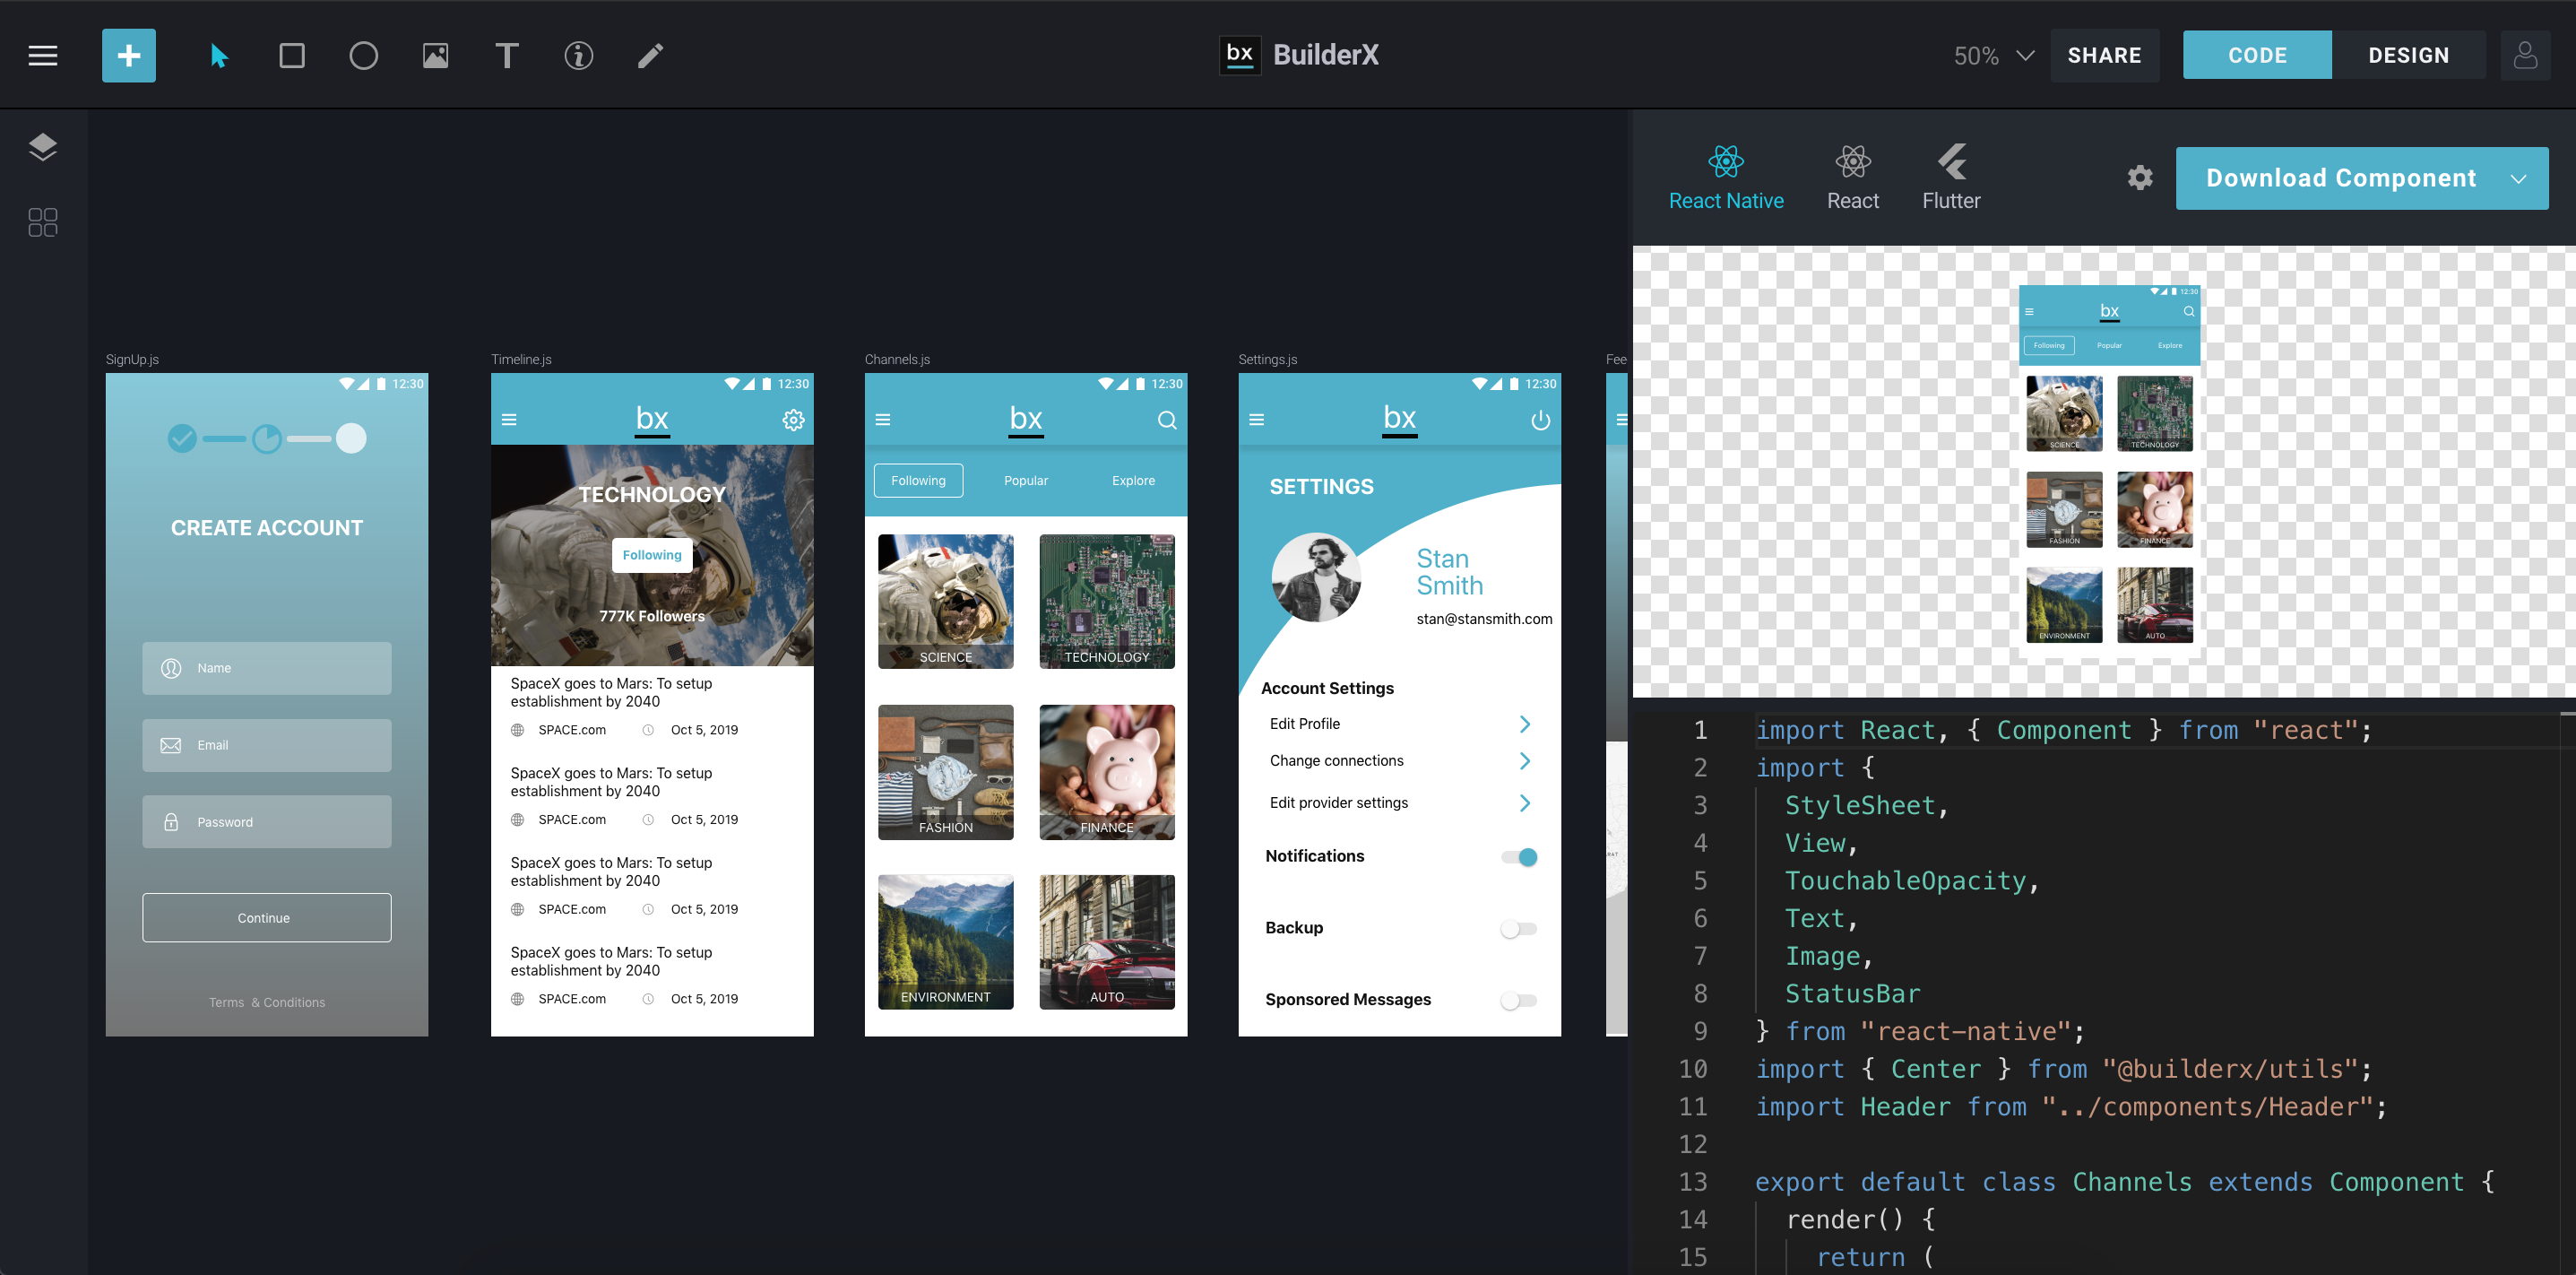
Task: Click the Edit Profile chevron
Action: 1525,724
